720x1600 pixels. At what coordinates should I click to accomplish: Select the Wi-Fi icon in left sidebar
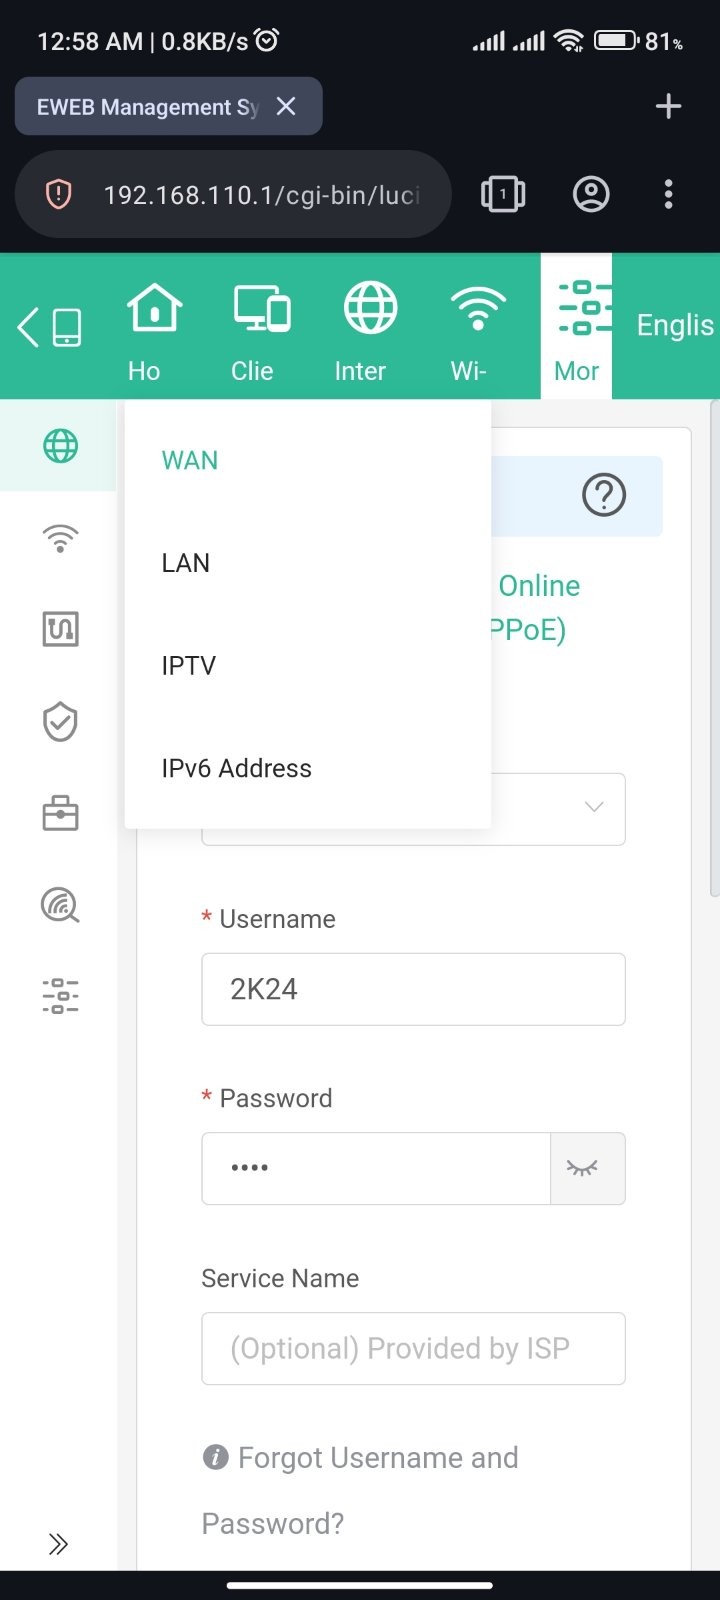[x=60, y=538]
